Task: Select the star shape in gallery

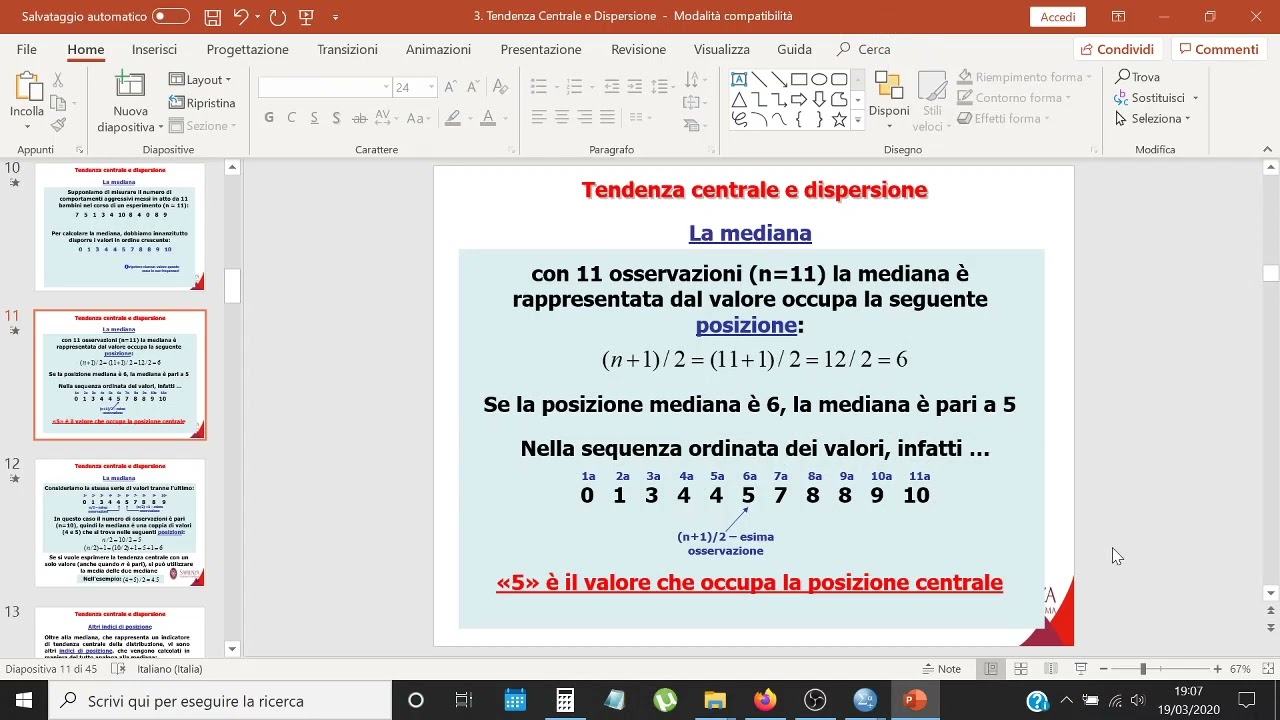Action: [x=839, y=119]
